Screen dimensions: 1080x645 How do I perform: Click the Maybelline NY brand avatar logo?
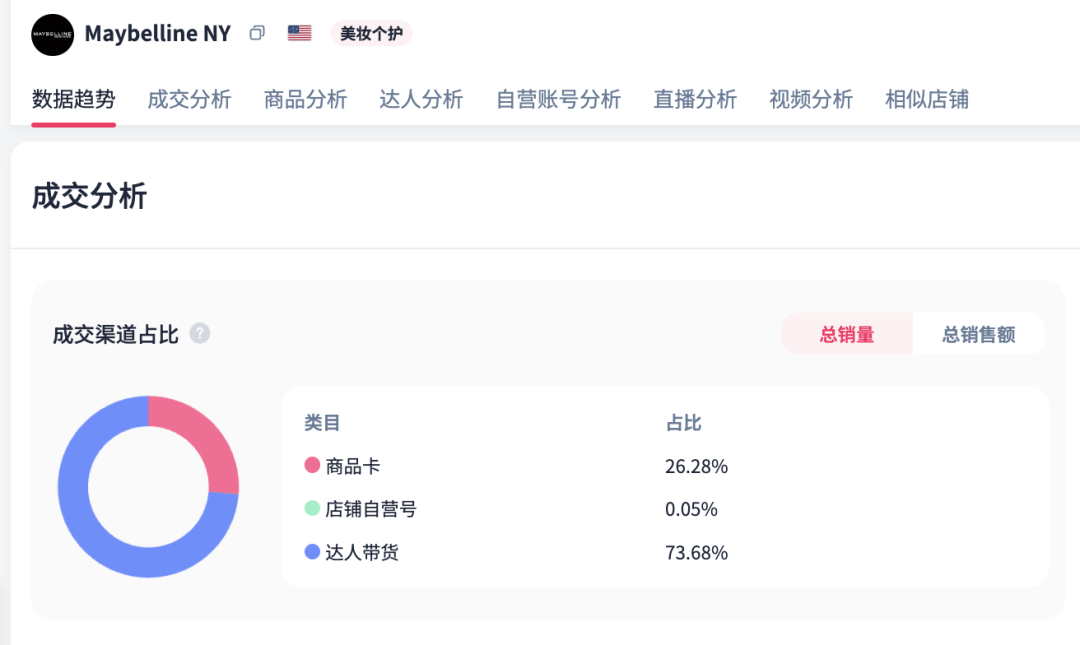coord(52,33)
